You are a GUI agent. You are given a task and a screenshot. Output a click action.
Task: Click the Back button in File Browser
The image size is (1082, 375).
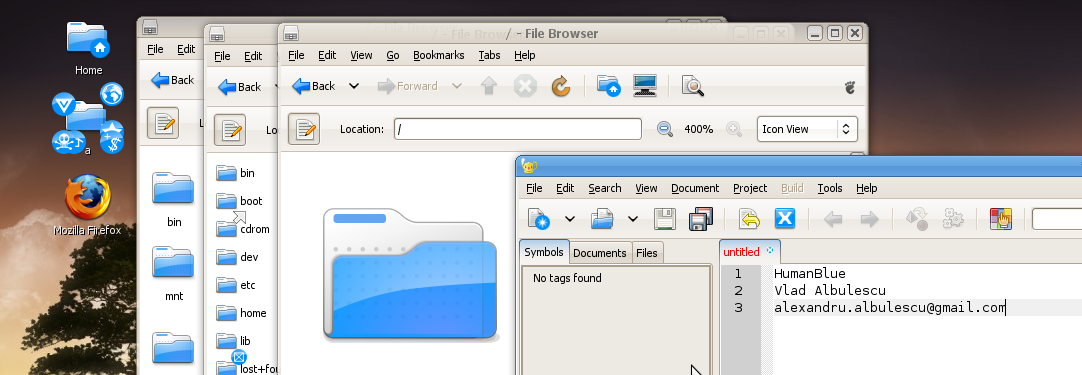pyautogui.click(x=314, y=86)
